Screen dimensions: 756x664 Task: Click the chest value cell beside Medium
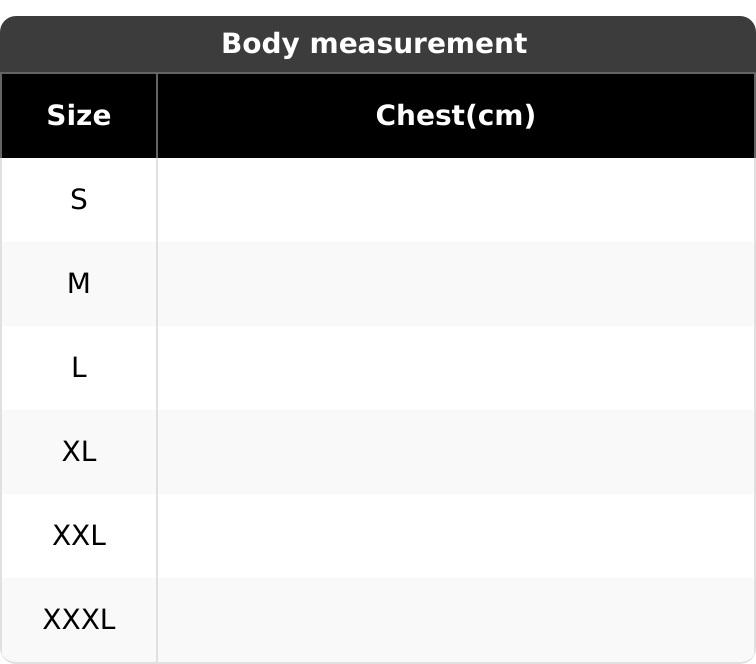coord(455,284)
